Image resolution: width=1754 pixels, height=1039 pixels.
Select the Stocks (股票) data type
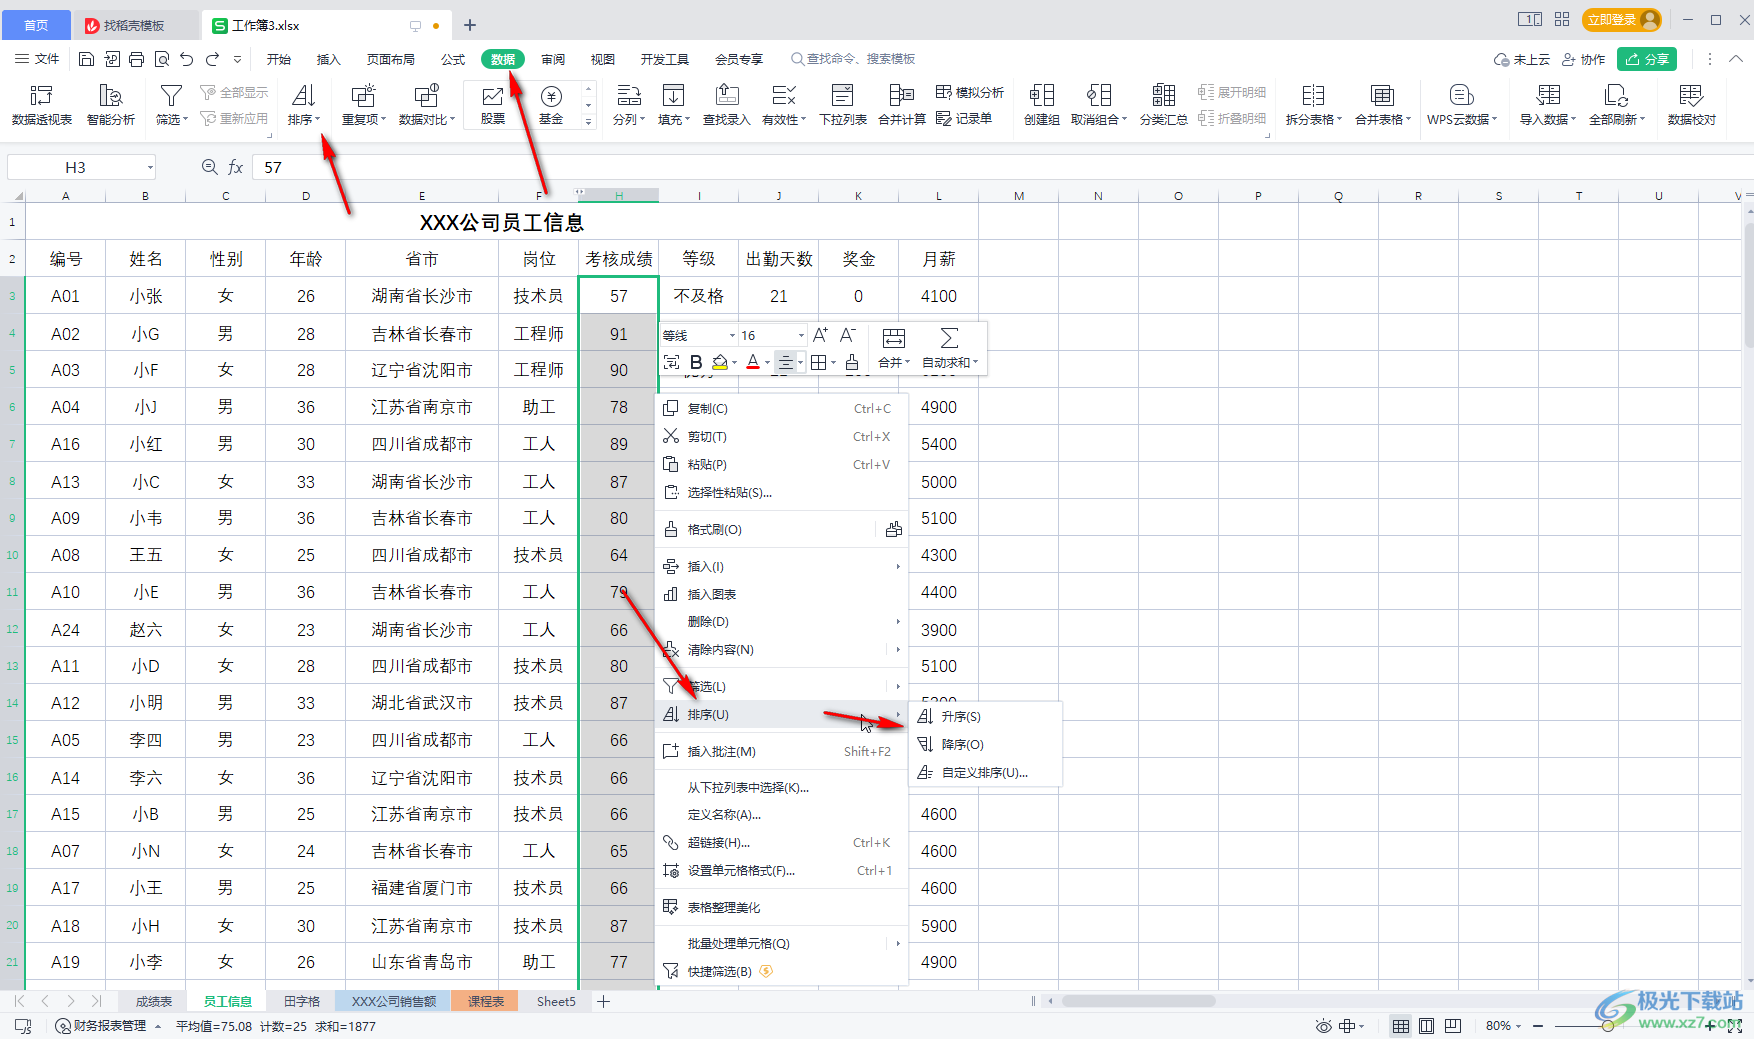pyautogui.click(x=493, y=105)
